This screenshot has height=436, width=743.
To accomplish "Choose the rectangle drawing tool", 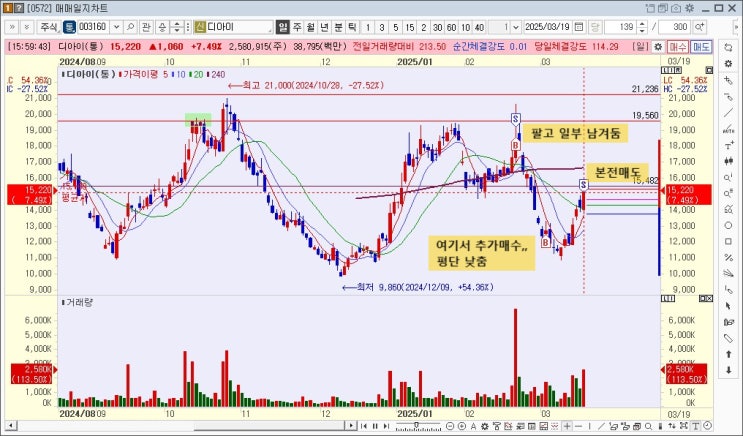I will 729,241.
